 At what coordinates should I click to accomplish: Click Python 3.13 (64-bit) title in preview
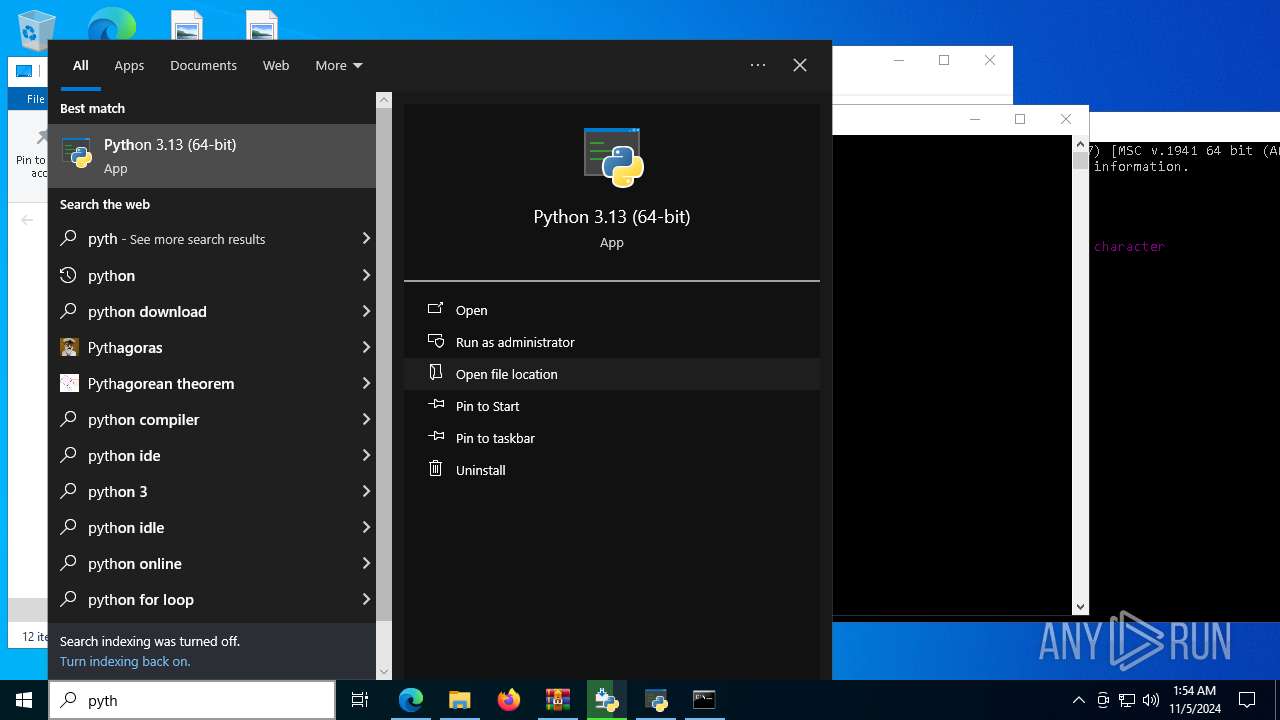click(x=612, y=217)
